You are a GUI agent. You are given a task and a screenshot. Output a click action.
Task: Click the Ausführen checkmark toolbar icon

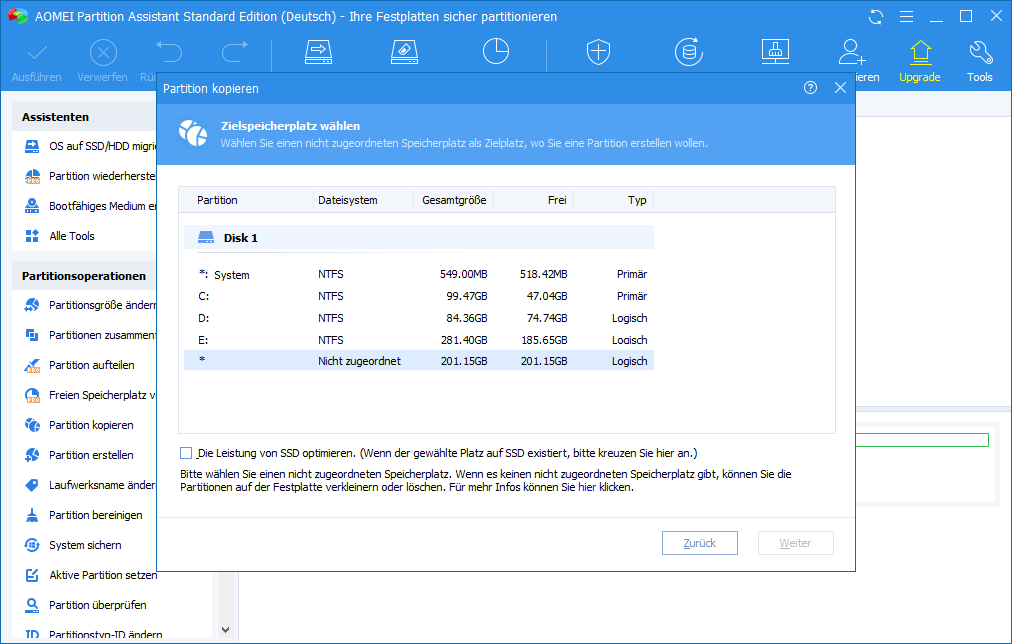click(x=37, y=52)
